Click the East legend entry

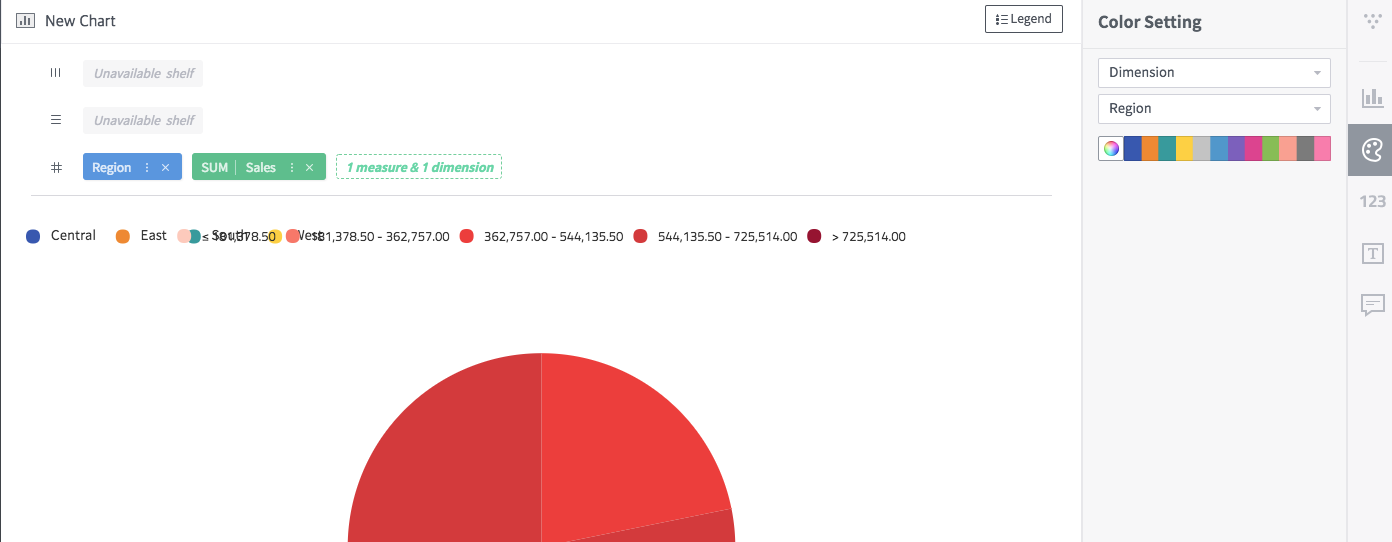pyautogui.click(x=141, y=236)
